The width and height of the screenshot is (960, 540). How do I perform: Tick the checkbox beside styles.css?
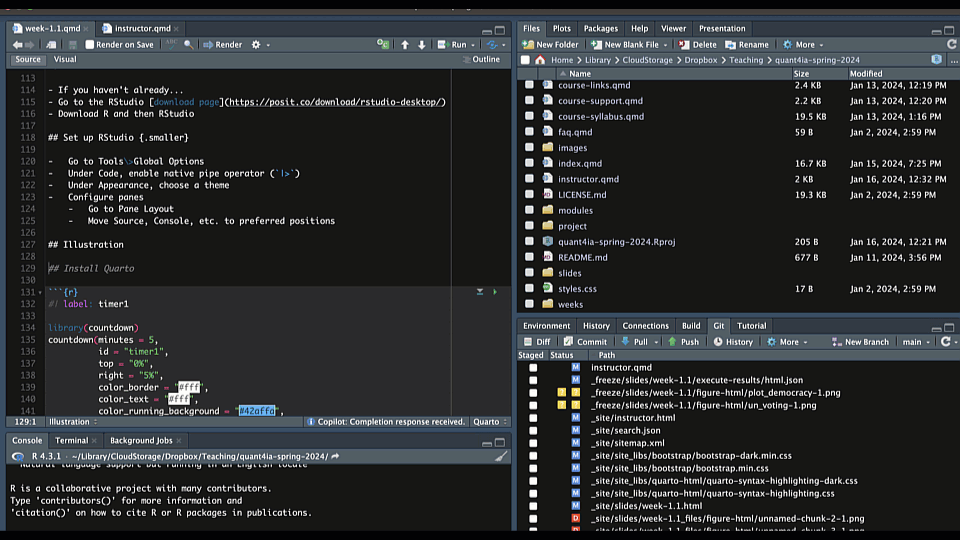coord(530,288)
